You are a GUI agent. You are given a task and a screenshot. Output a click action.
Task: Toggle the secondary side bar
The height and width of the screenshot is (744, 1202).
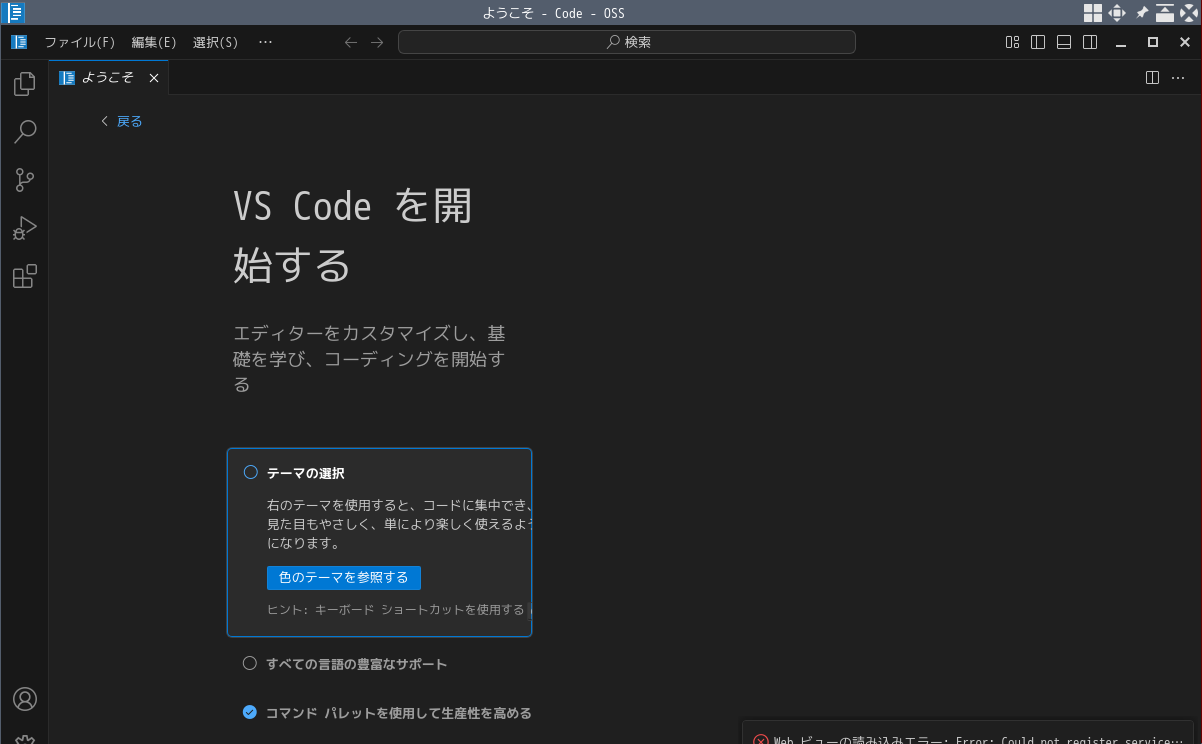pos(1090,42)
